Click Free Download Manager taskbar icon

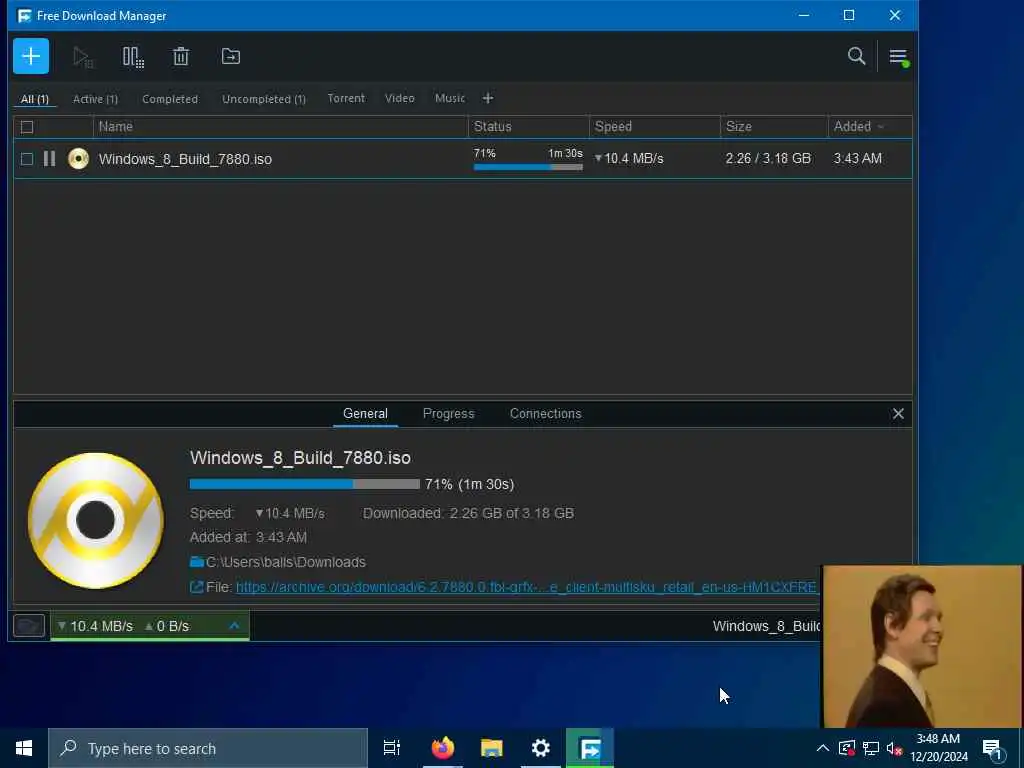590,748
